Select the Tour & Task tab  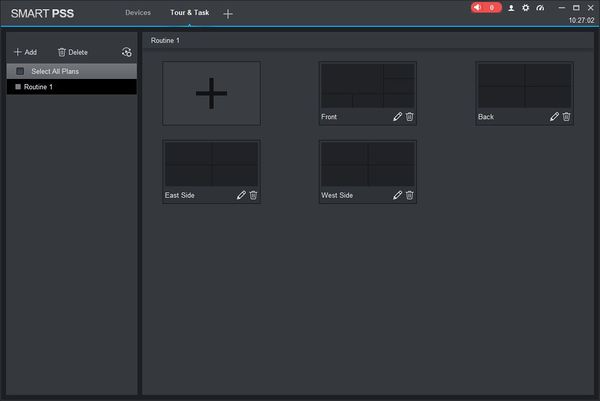tap(189, 13)
